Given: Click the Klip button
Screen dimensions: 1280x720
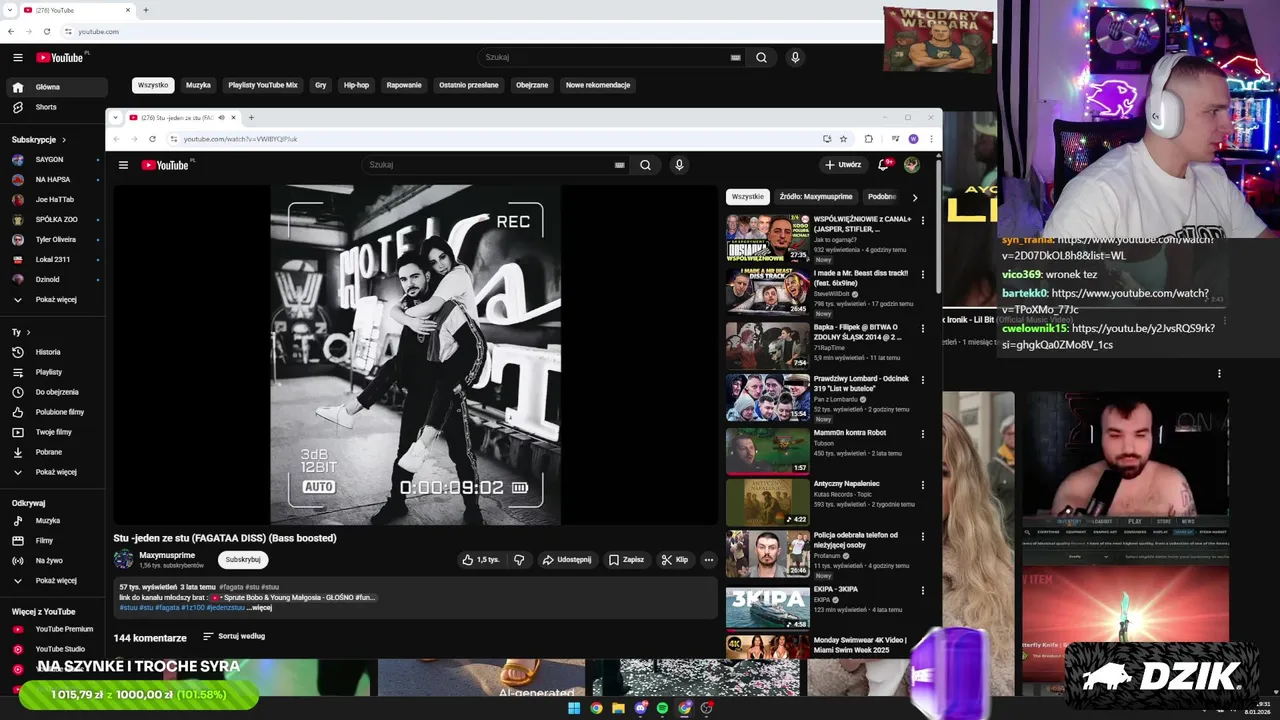Looking at the screenshot, I should pyautogui.click(x=675, y=560).
